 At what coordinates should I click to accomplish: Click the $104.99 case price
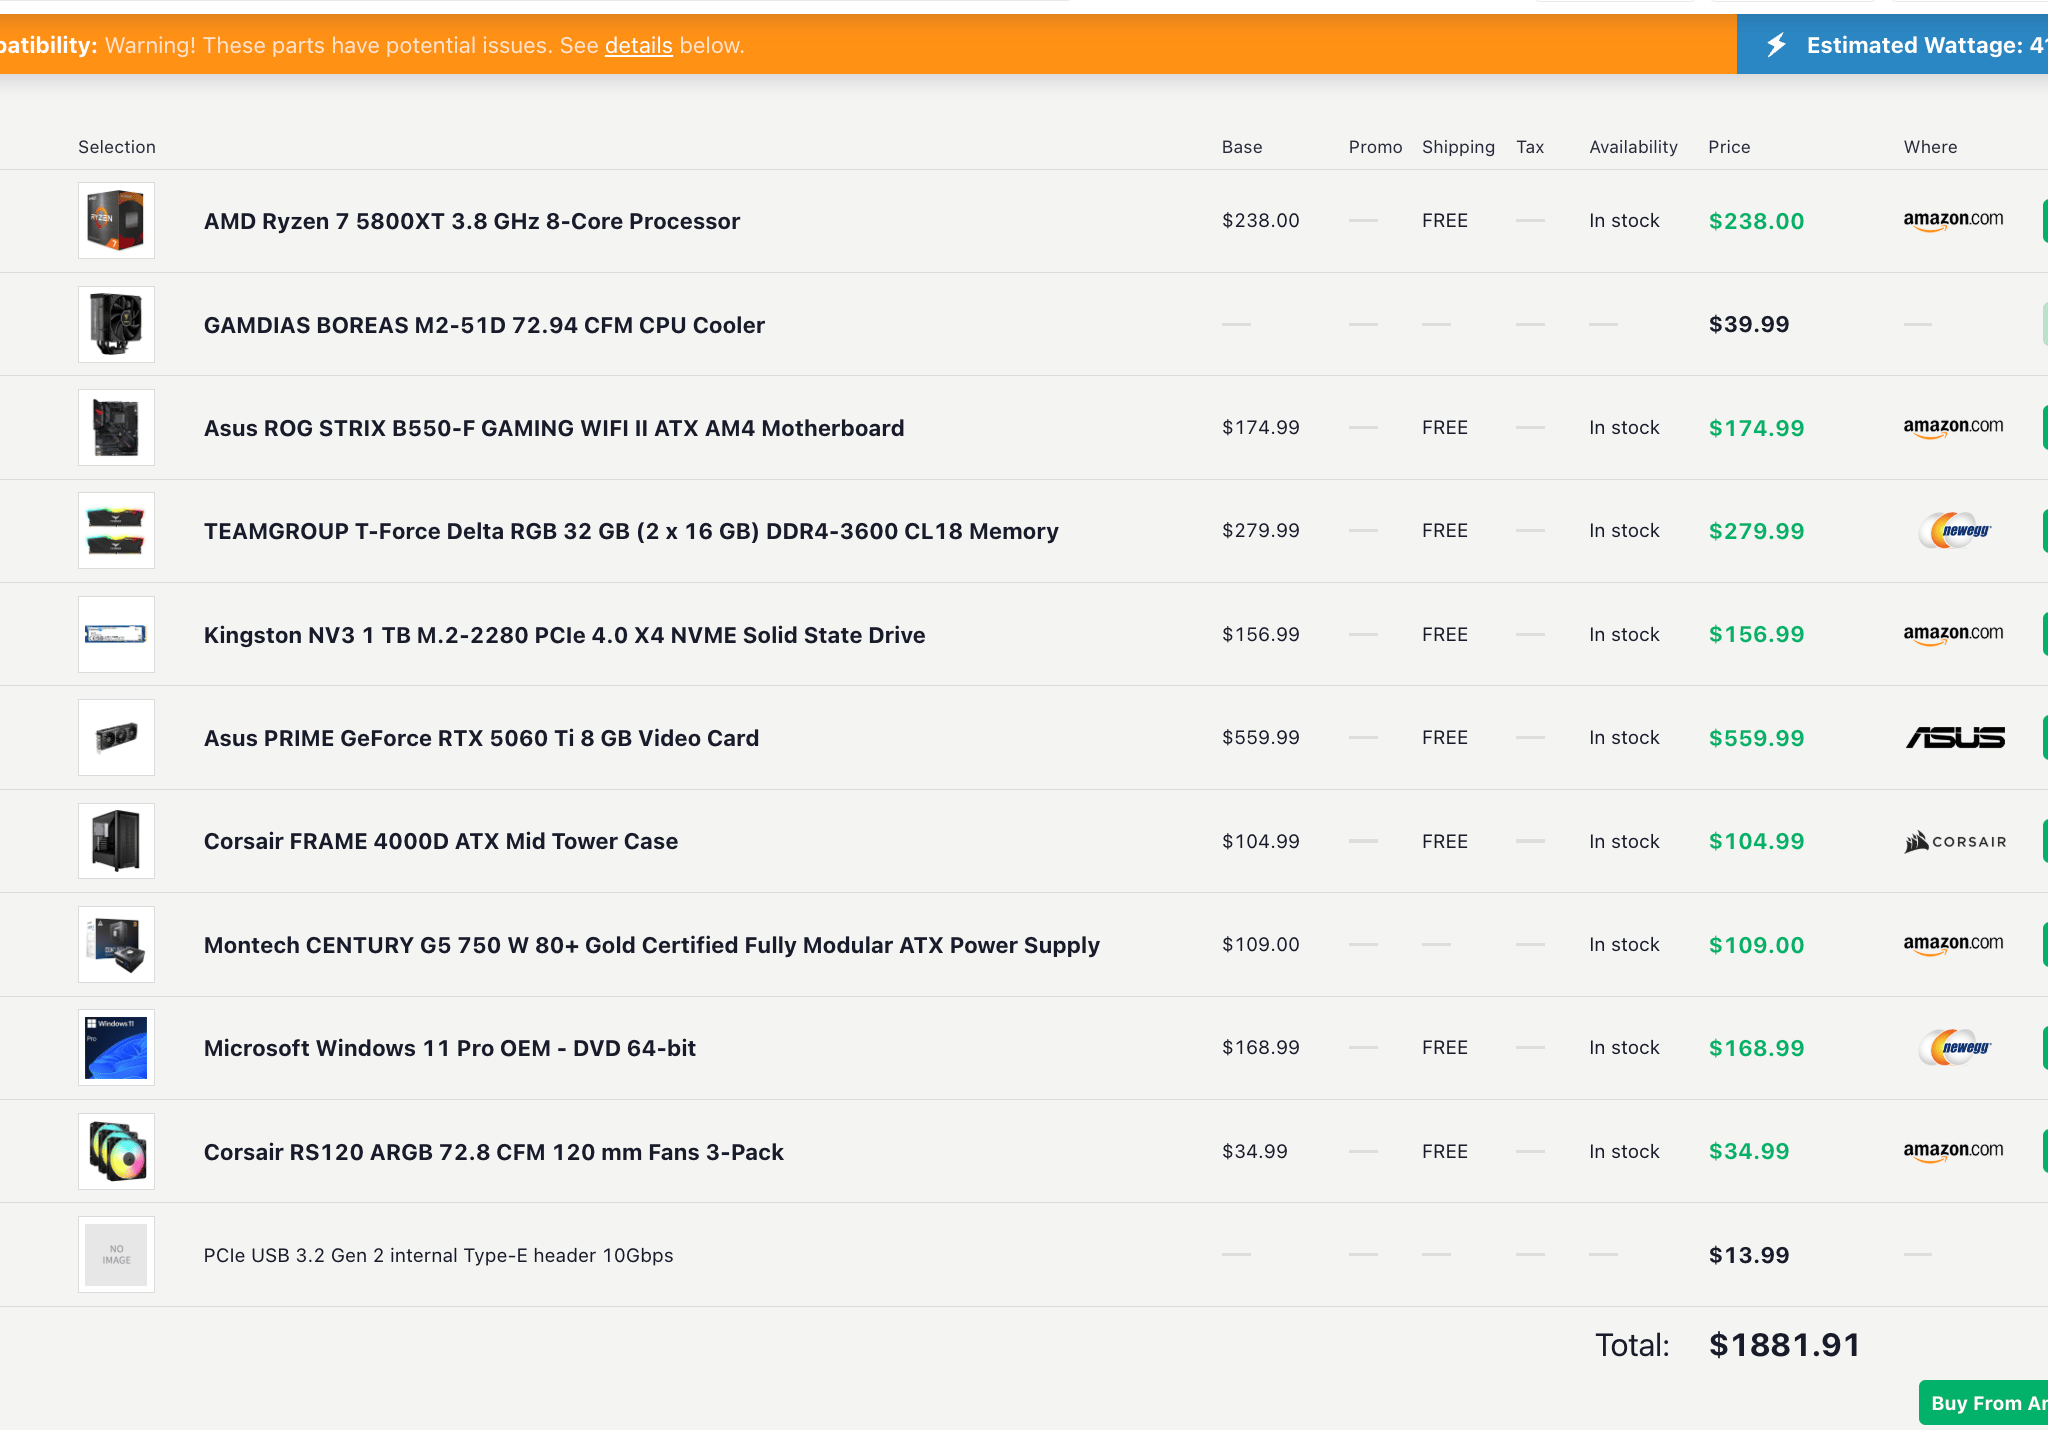pyautogui.click(x=1756, y=841)
